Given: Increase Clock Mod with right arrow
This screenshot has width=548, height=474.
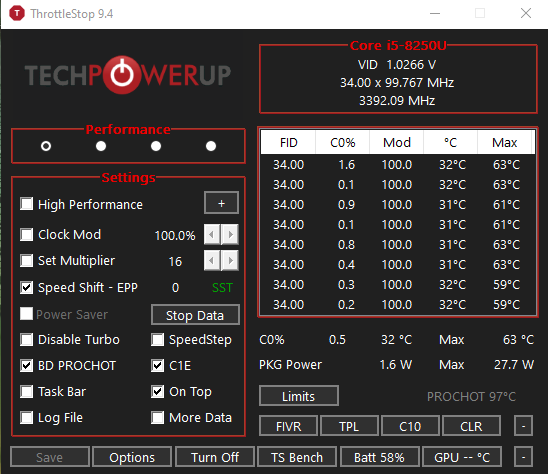Looking at the screenshot, I should 230,234.
